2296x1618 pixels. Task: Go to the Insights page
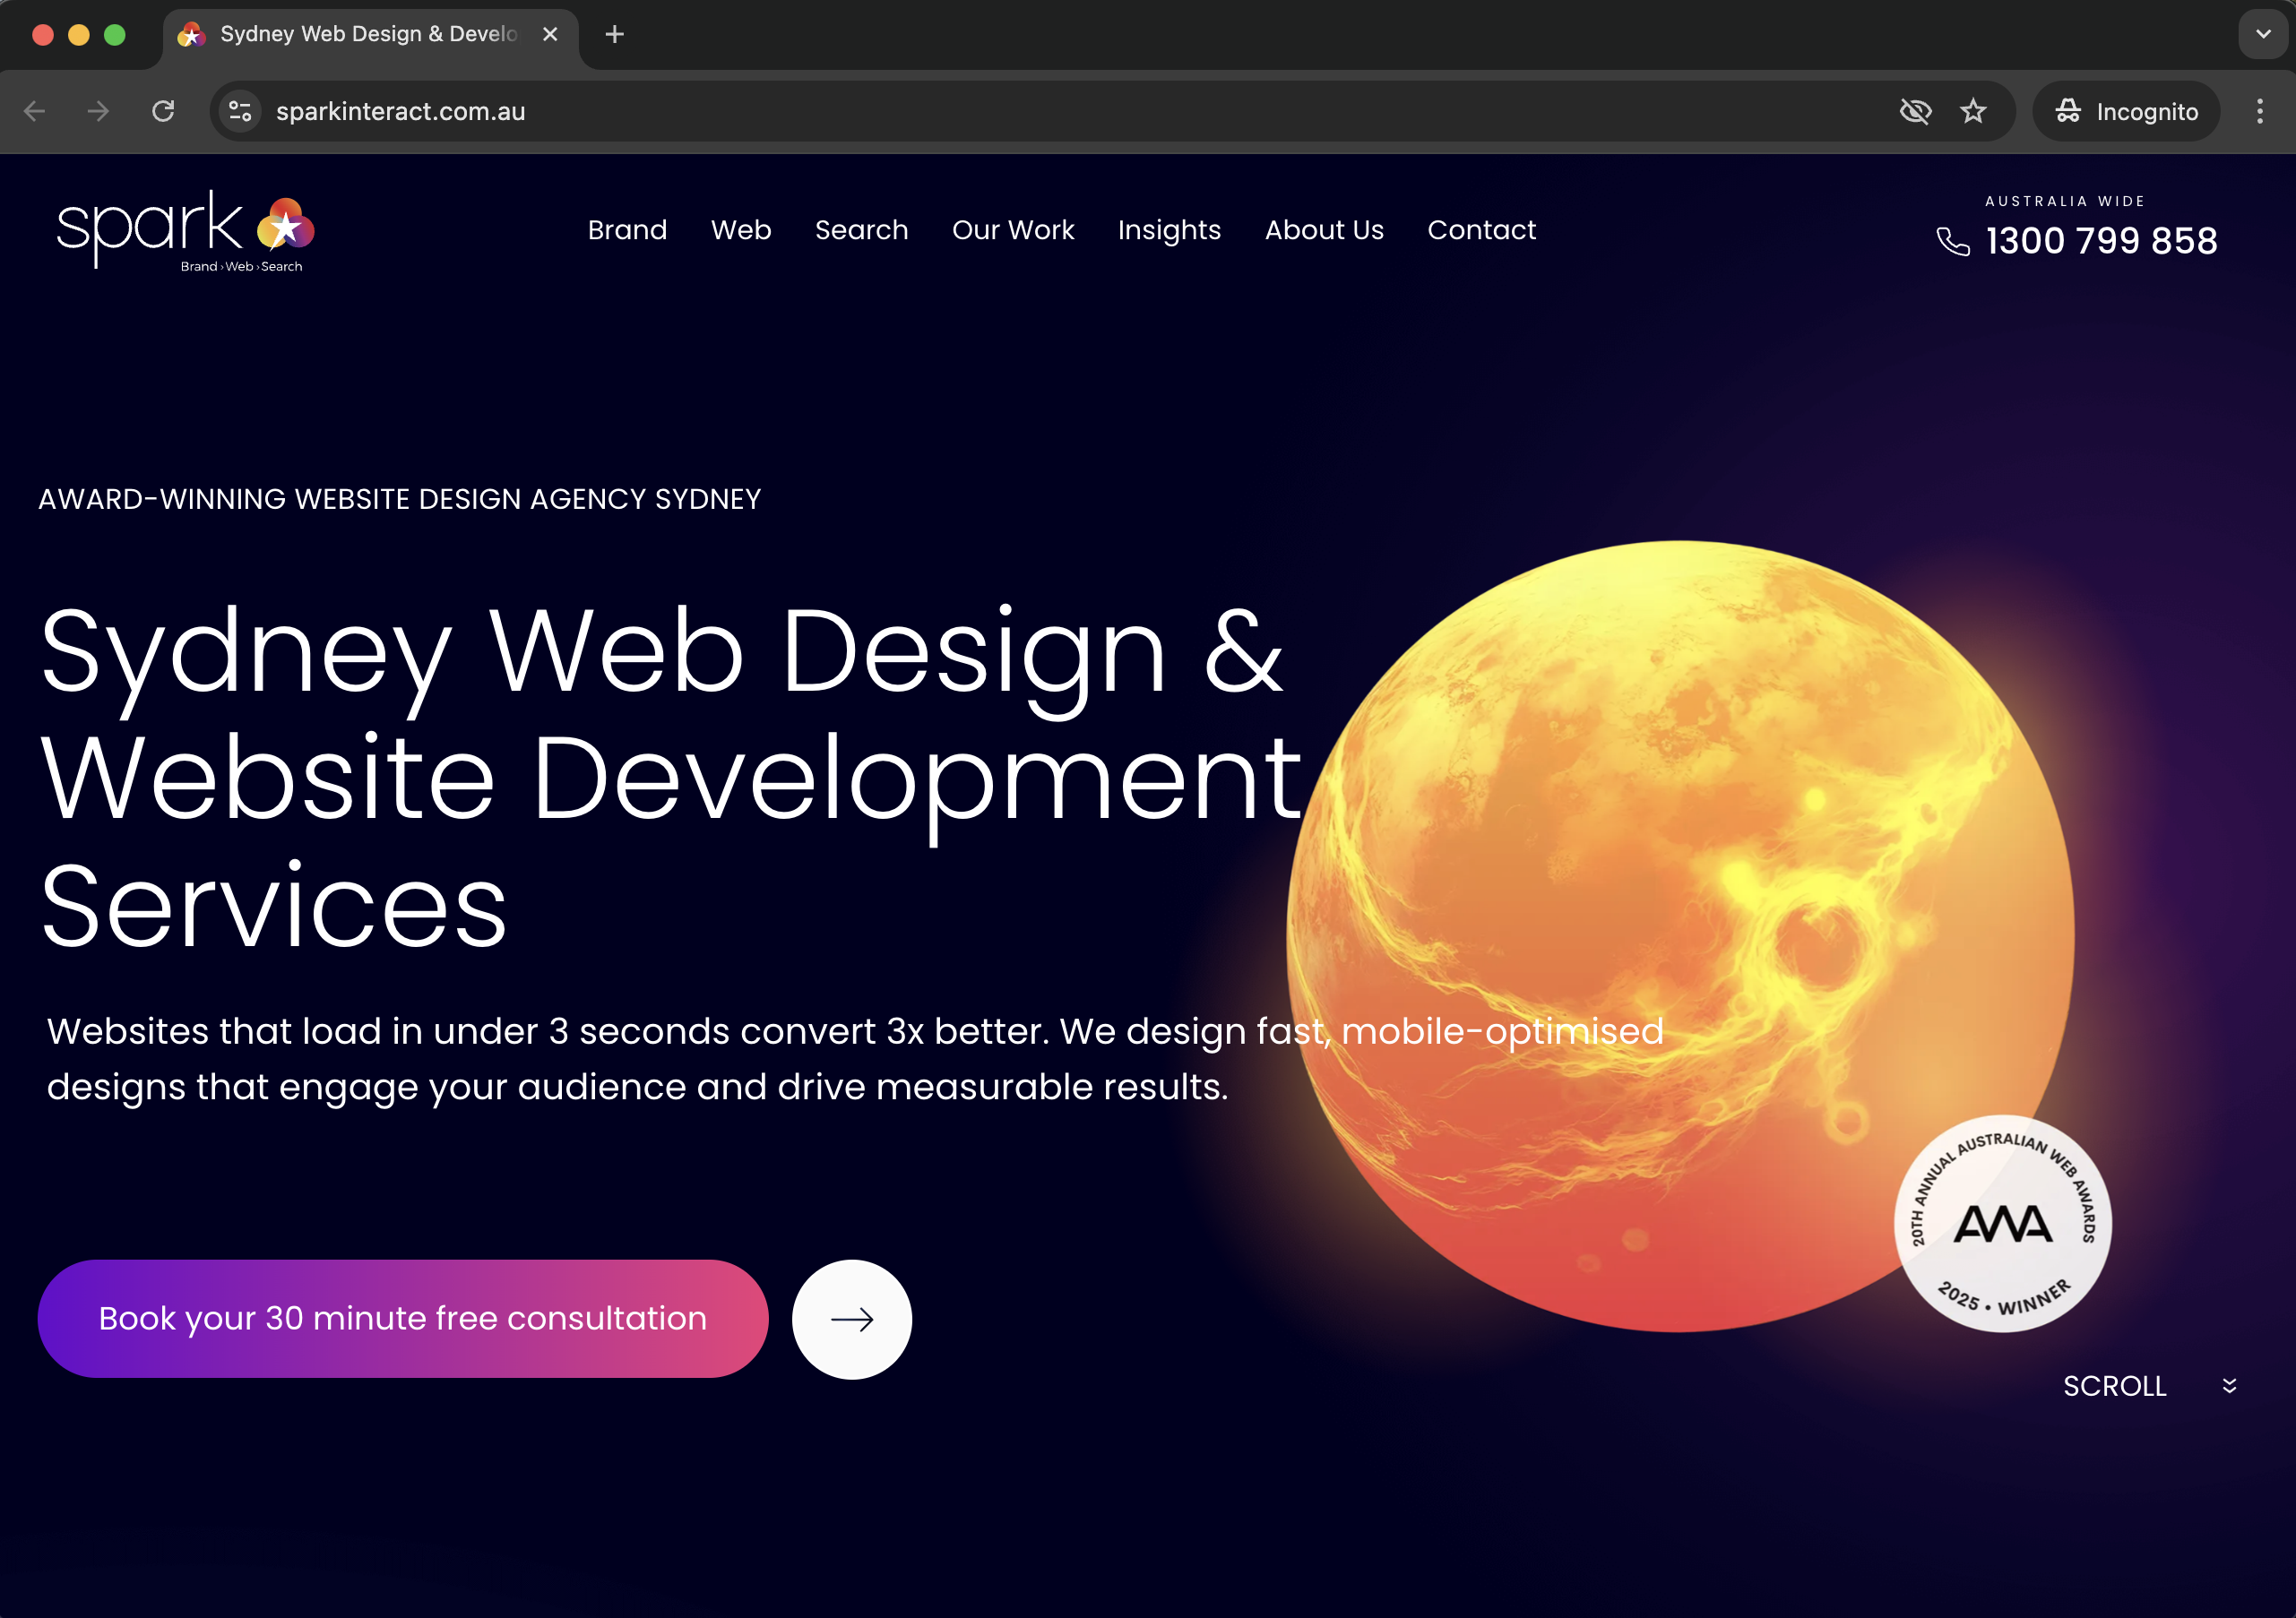[1168, 230]
